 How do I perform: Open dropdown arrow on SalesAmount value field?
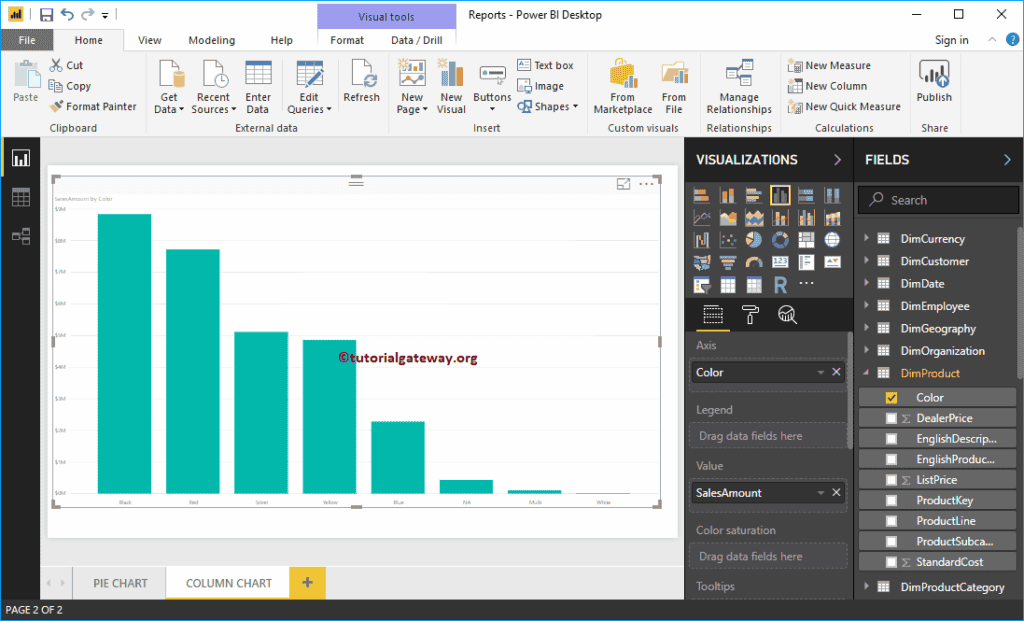(821, 493)
